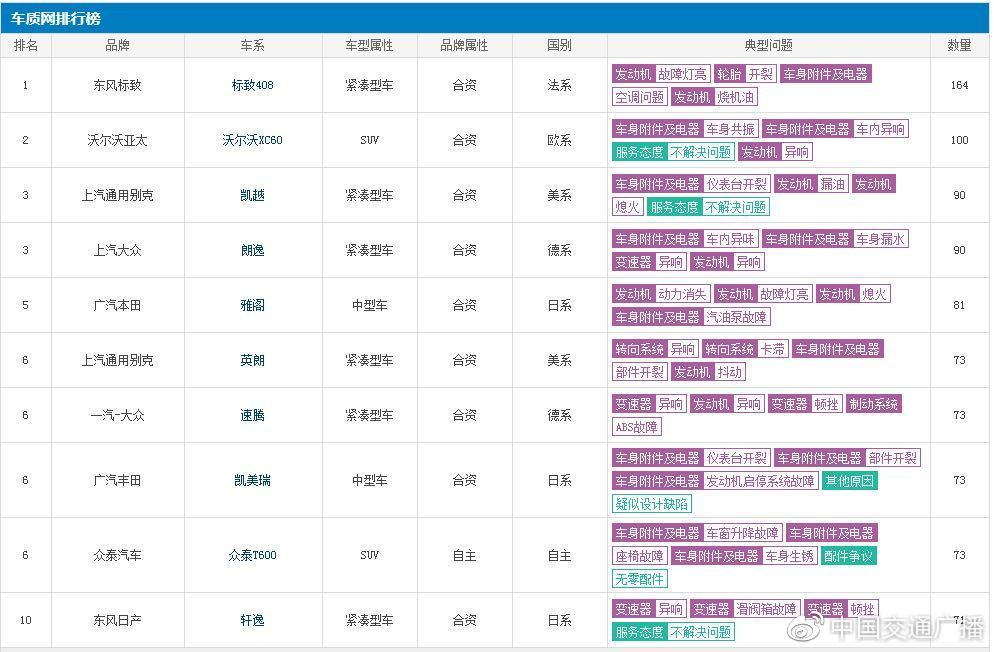Select the 法系 country cell
Viewport: 994px width, 652px height.
click(x=559, y=85)
